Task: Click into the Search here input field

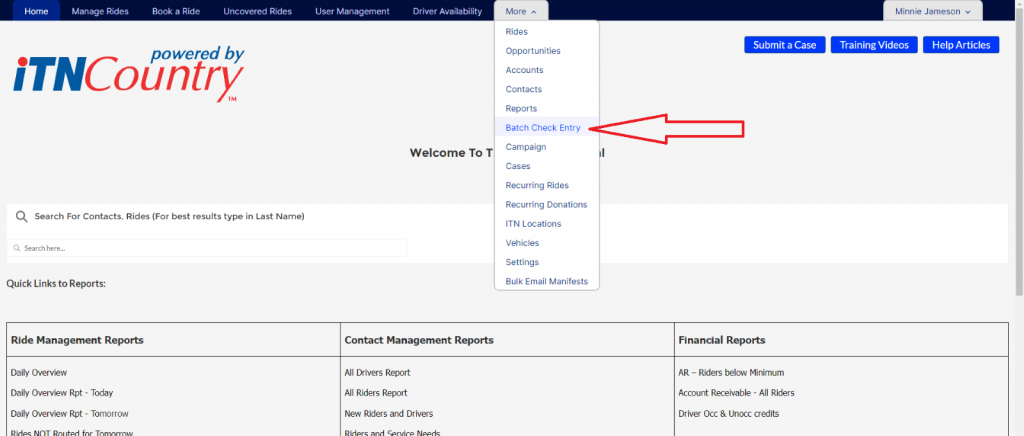Action: (x=210, y=248)
